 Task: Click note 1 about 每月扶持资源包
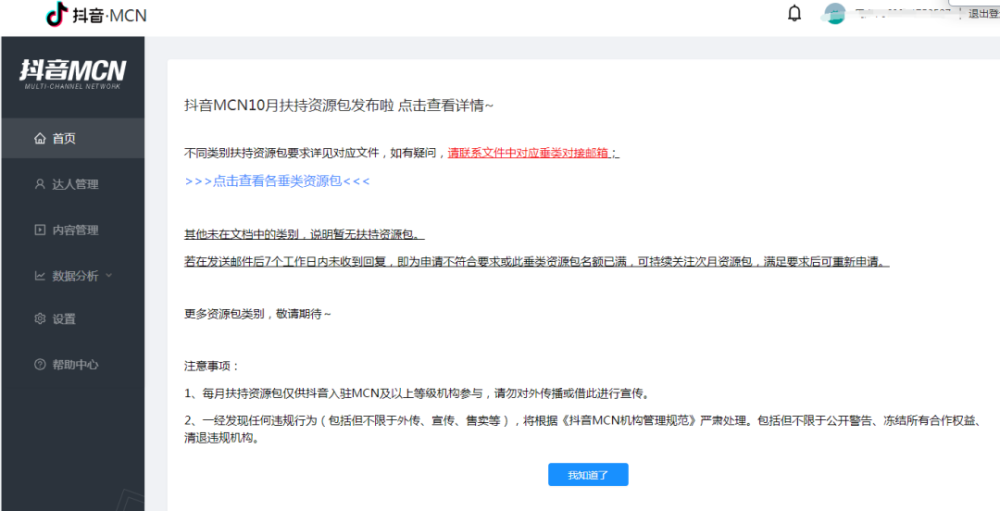tap(418, 393)
